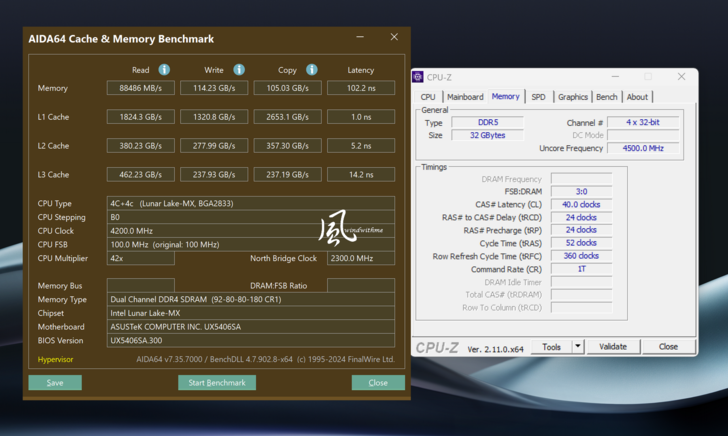Open the Mainboard tab
The height and width of the screenshot is (436, 728).
tap(465, 97)
